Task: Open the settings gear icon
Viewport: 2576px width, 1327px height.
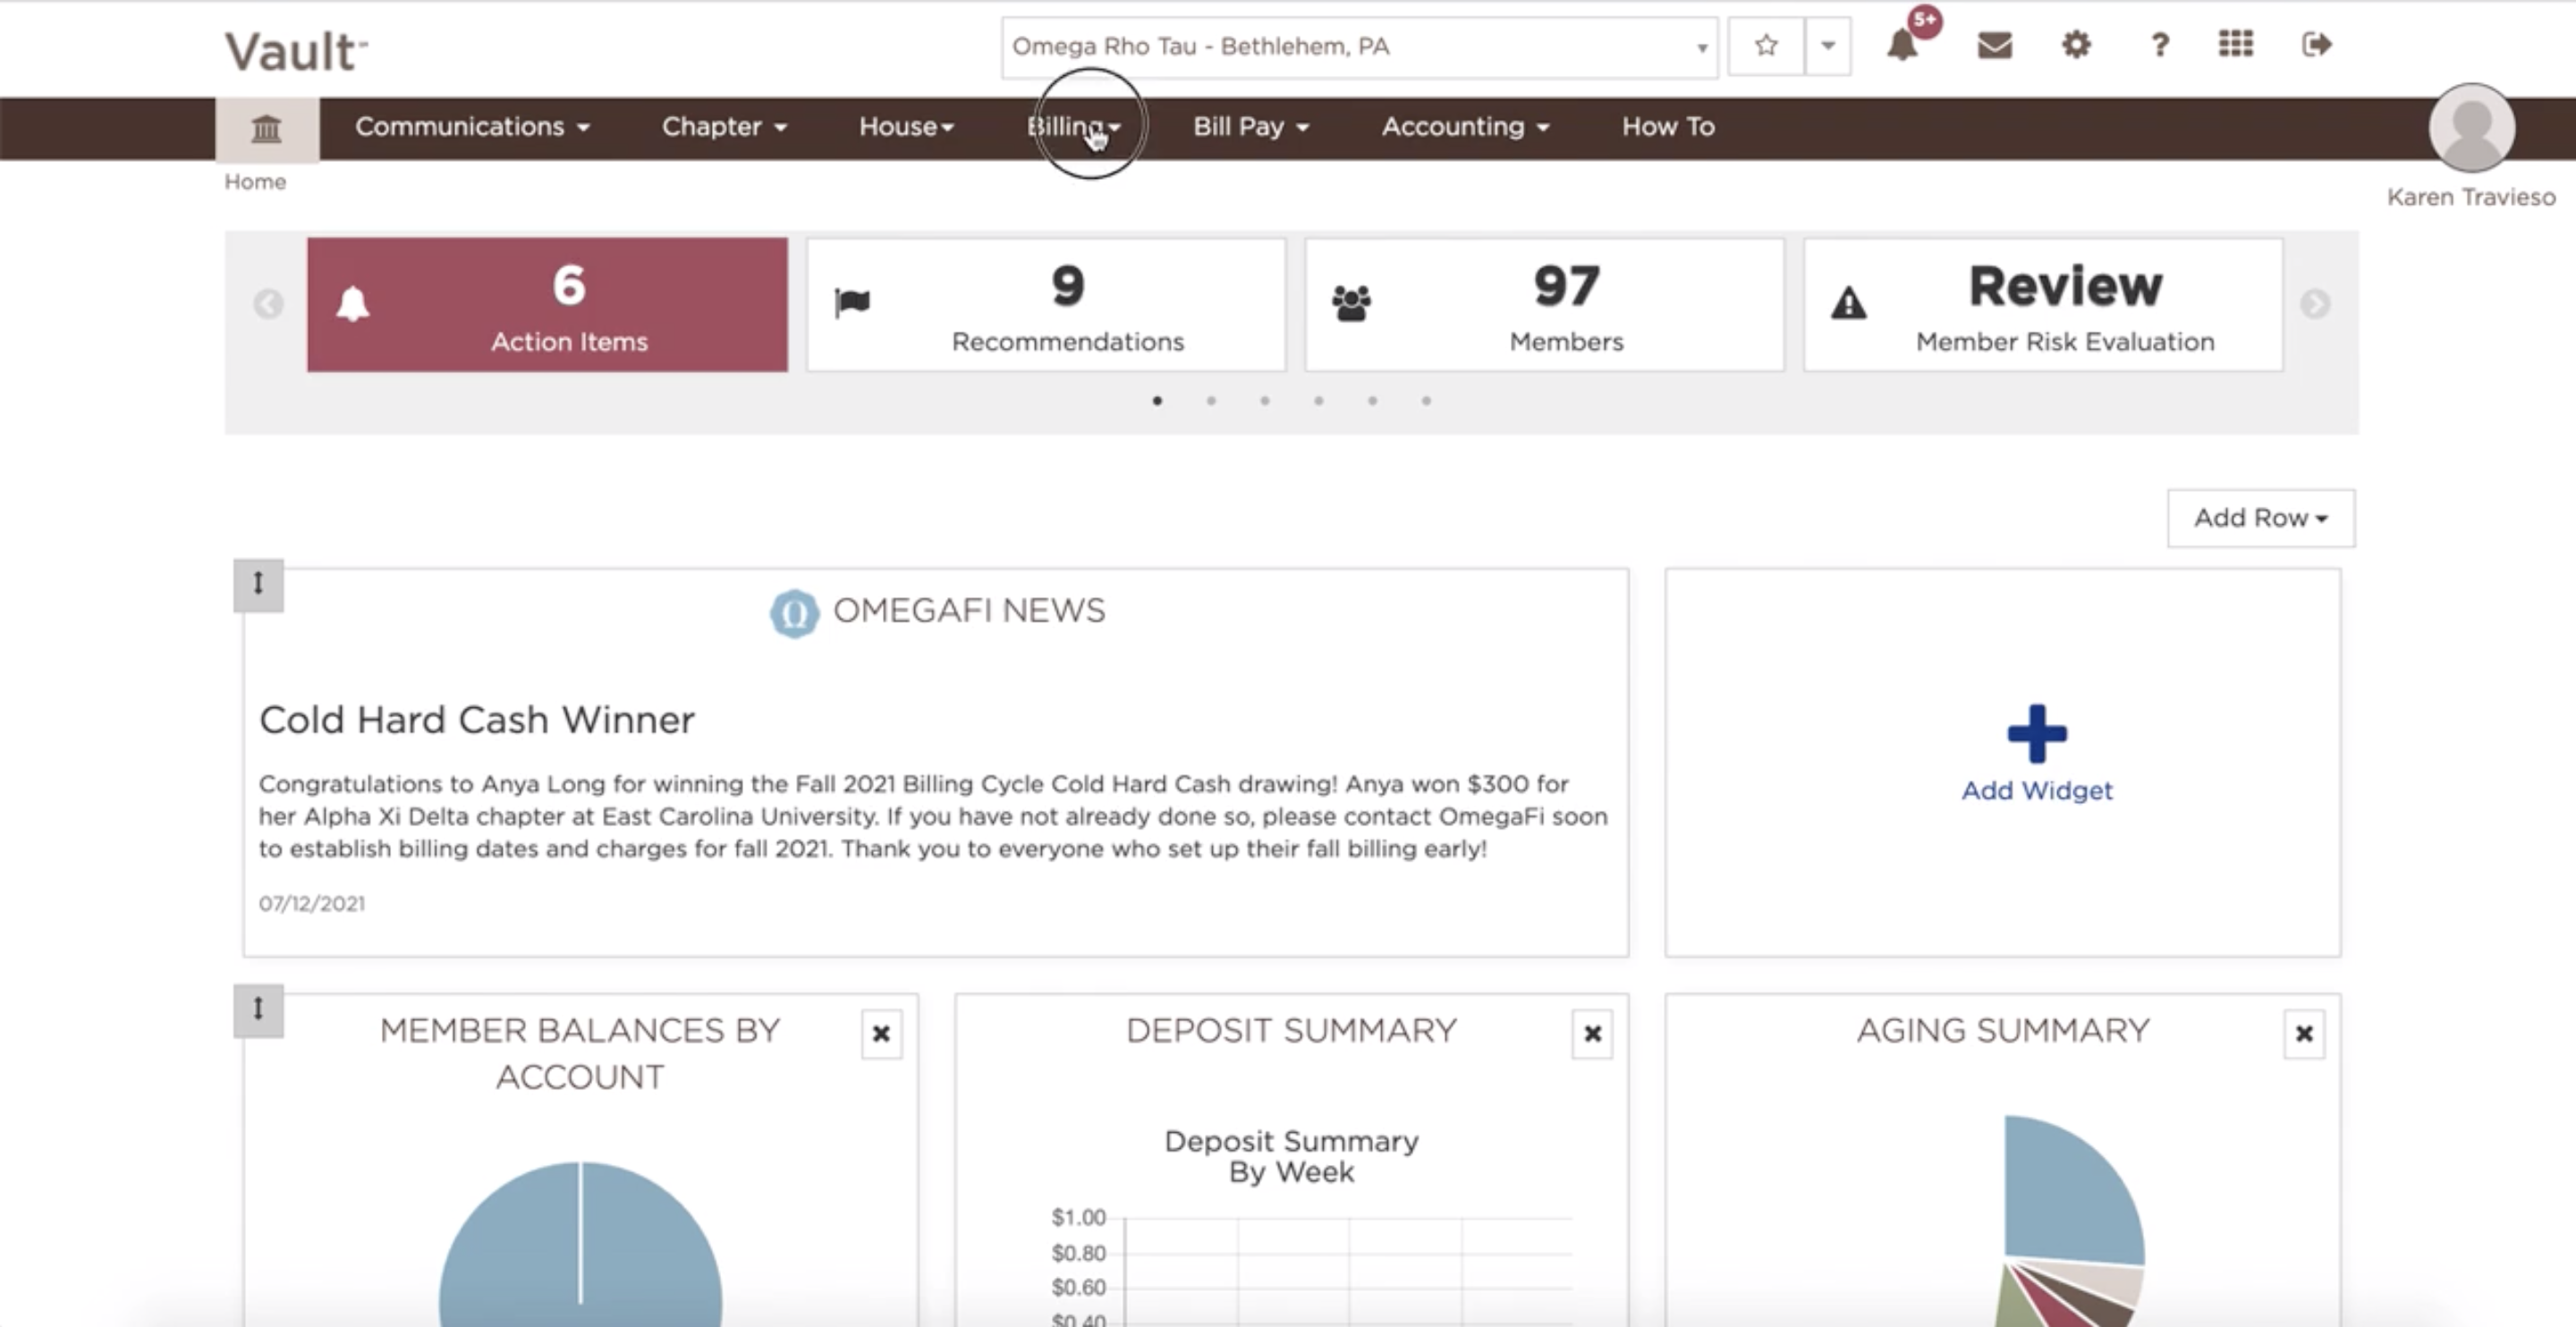Action: tap(2076, 45)
